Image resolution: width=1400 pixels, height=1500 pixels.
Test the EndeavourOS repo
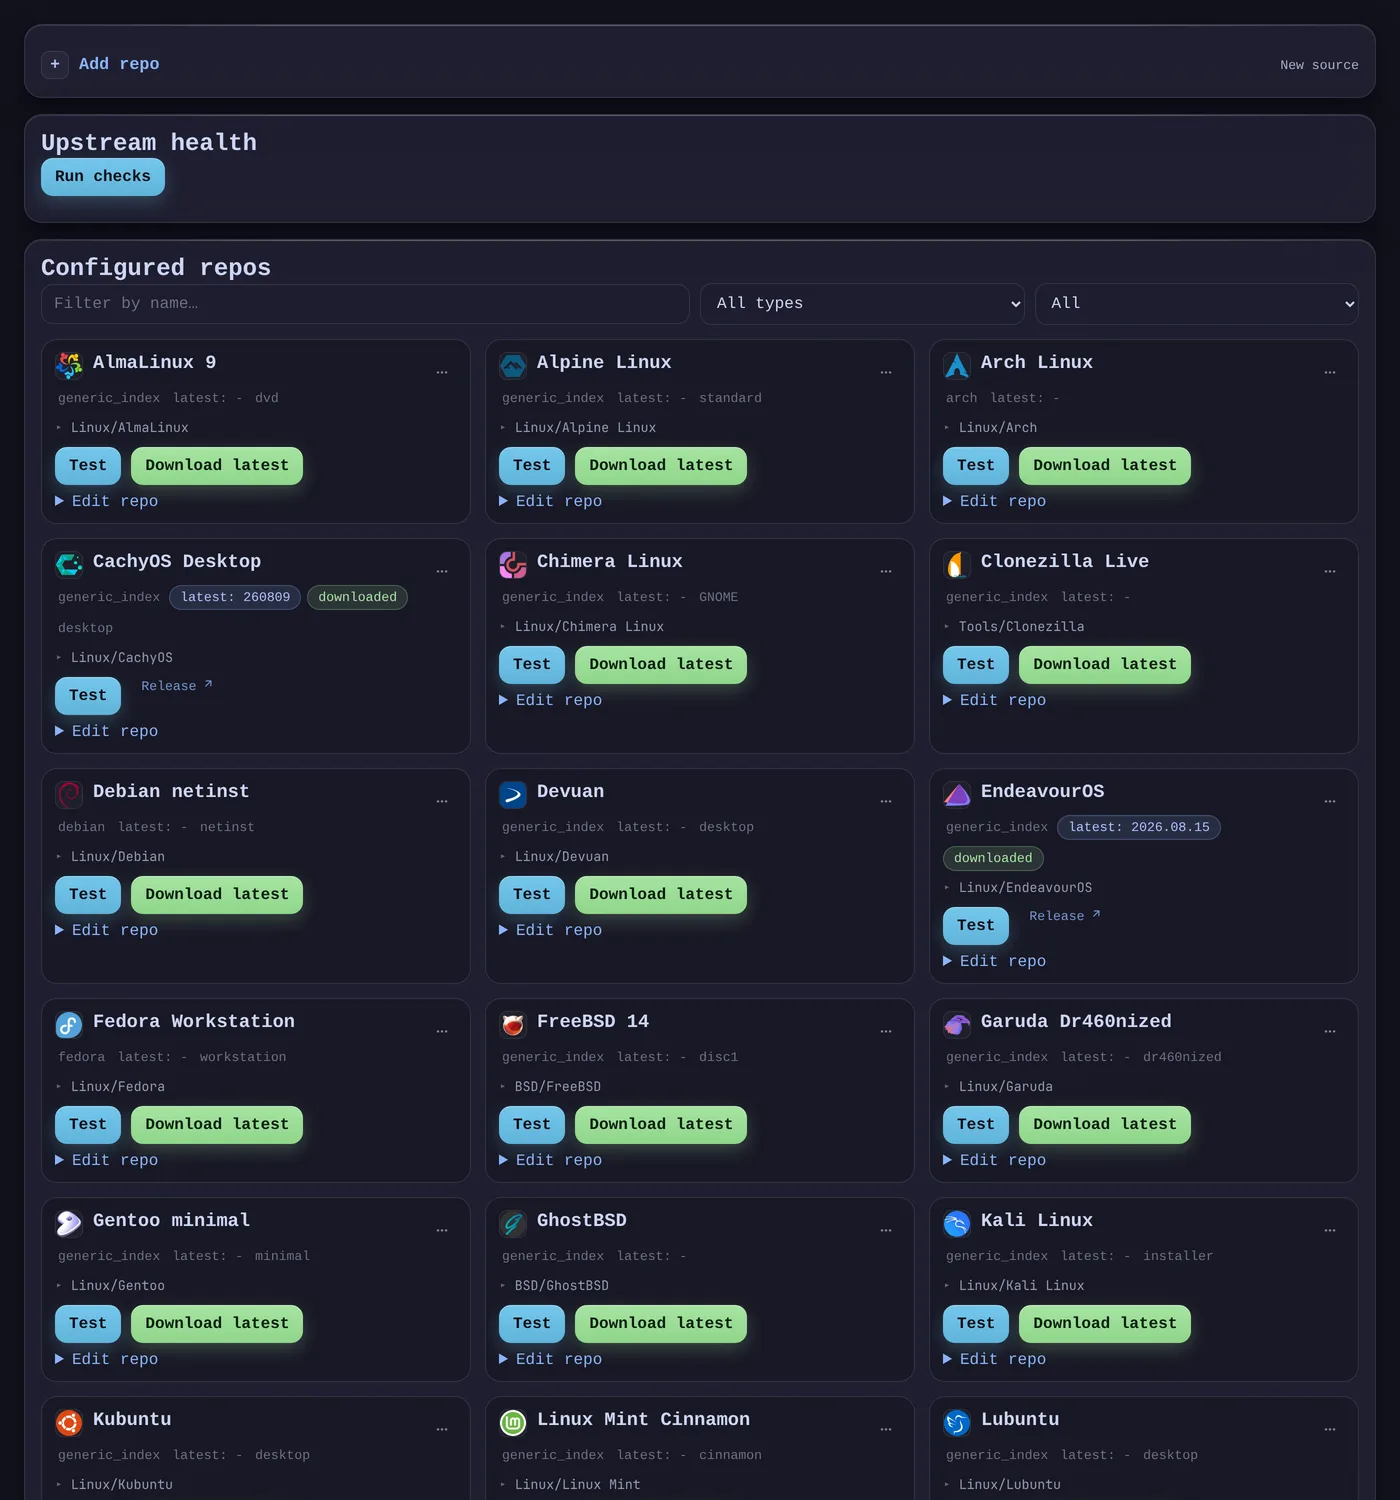[976, 926]
